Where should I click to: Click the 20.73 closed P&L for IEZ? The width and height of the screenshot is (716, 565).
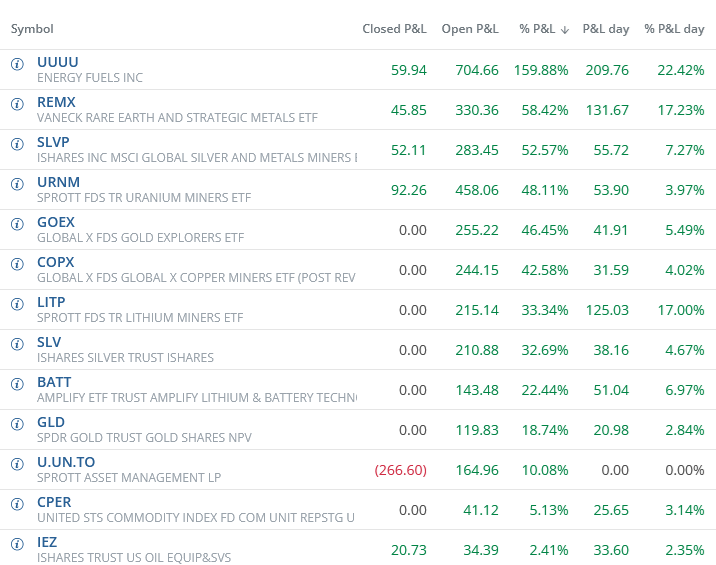(409, 550)
